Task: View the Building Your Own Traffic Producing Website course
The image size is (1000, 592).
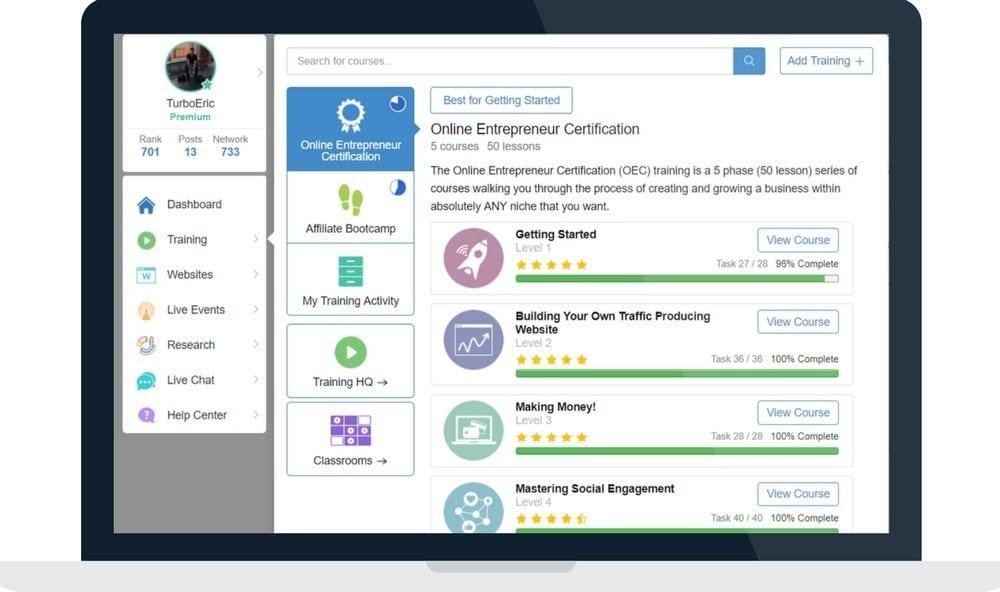Action: (798, 322)
